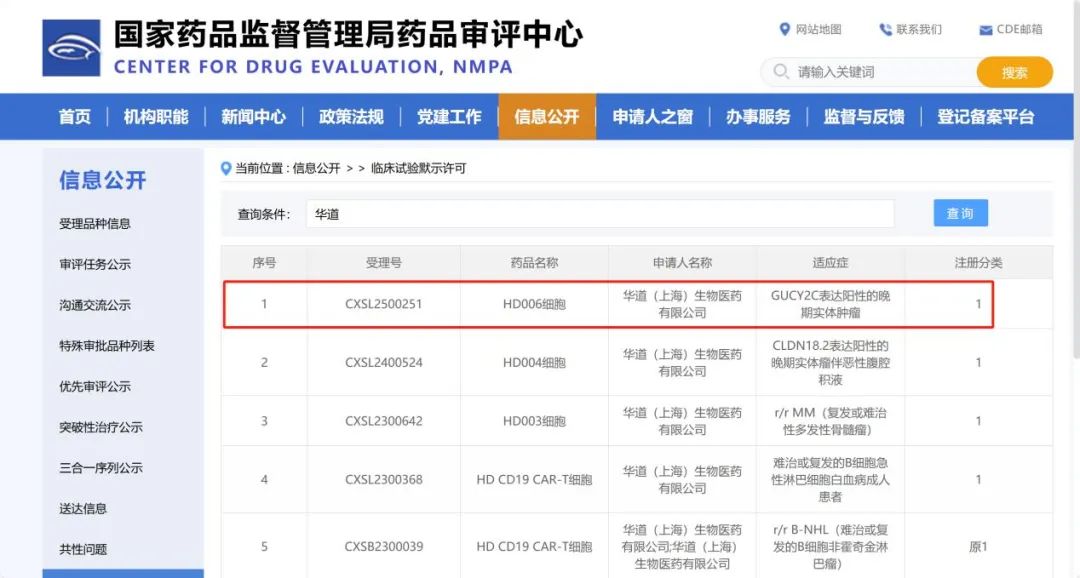
Task: Click the location pin icon in the breadcrumb
Action: tap(226, 168)
